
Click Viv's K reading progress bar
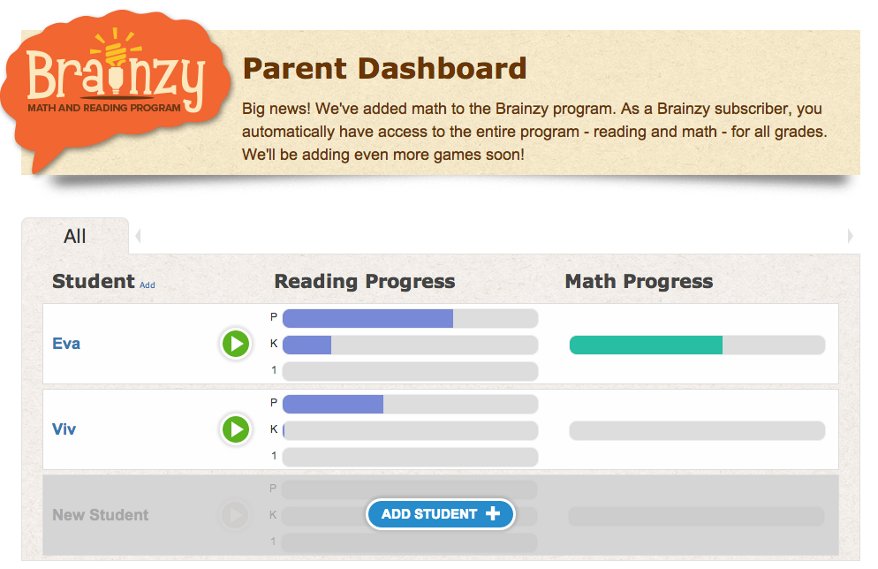pyautogui.click(x=410, y=430)
